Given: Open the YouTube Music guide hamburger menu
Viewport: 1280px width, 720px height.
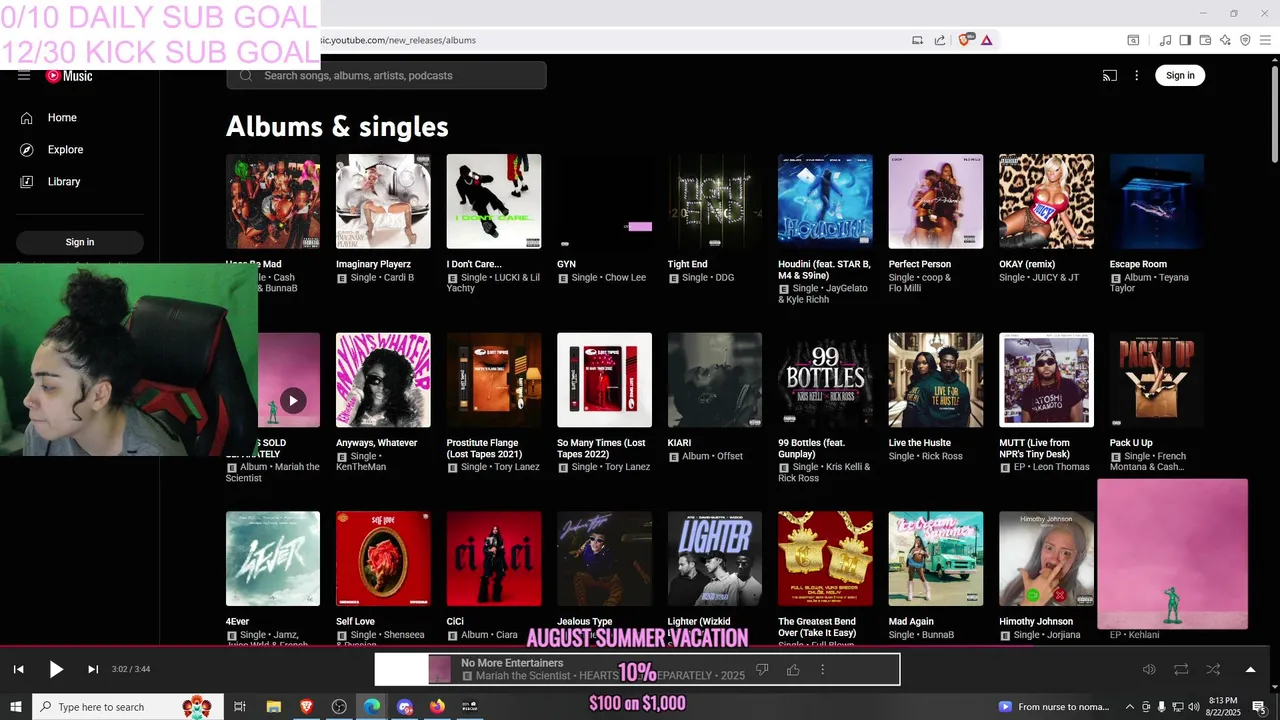Looking at the screenshot, I should (x=24, y=76).
